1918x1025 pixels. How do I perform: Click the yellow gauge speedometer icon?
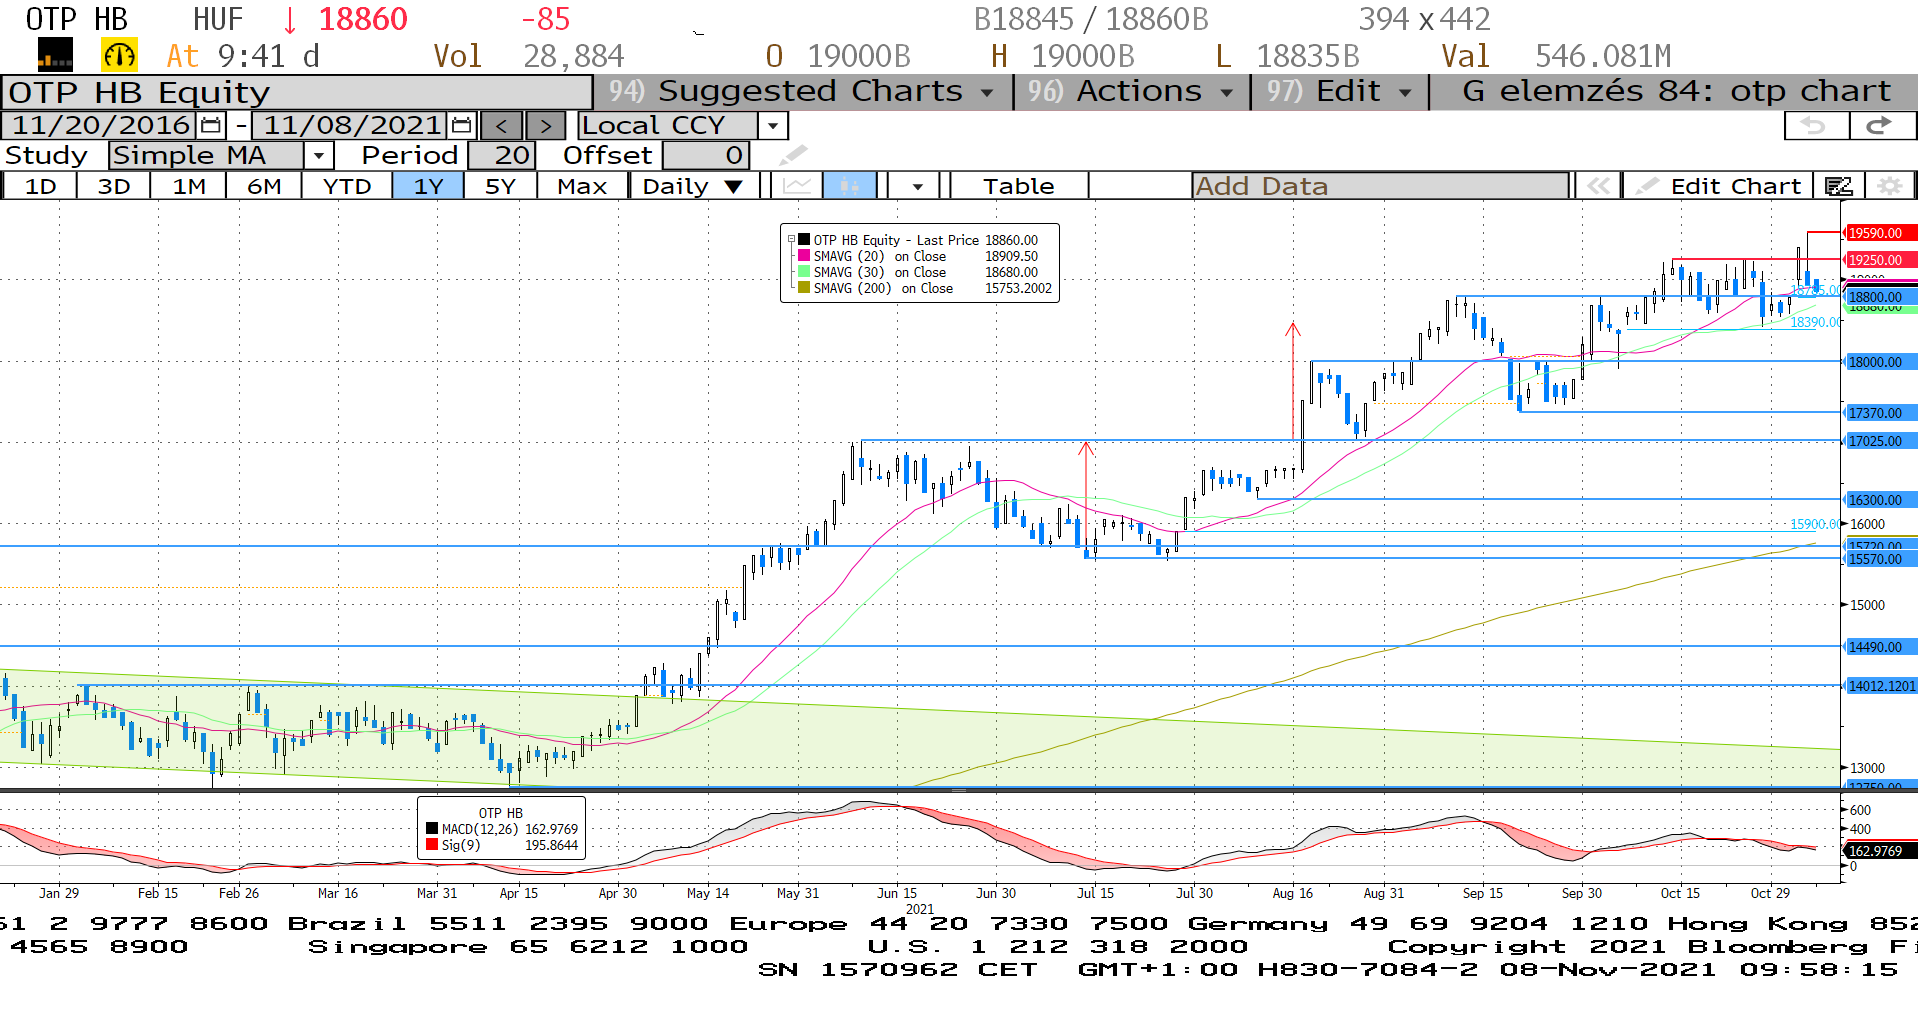coord(119,55)
